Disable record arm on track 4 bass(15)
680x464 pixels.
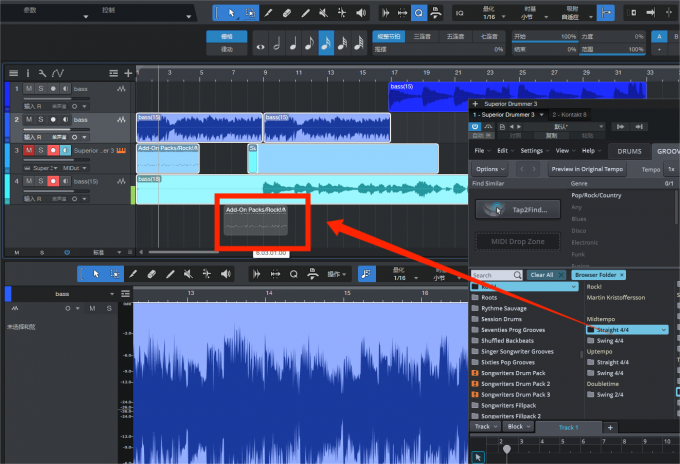52,179
